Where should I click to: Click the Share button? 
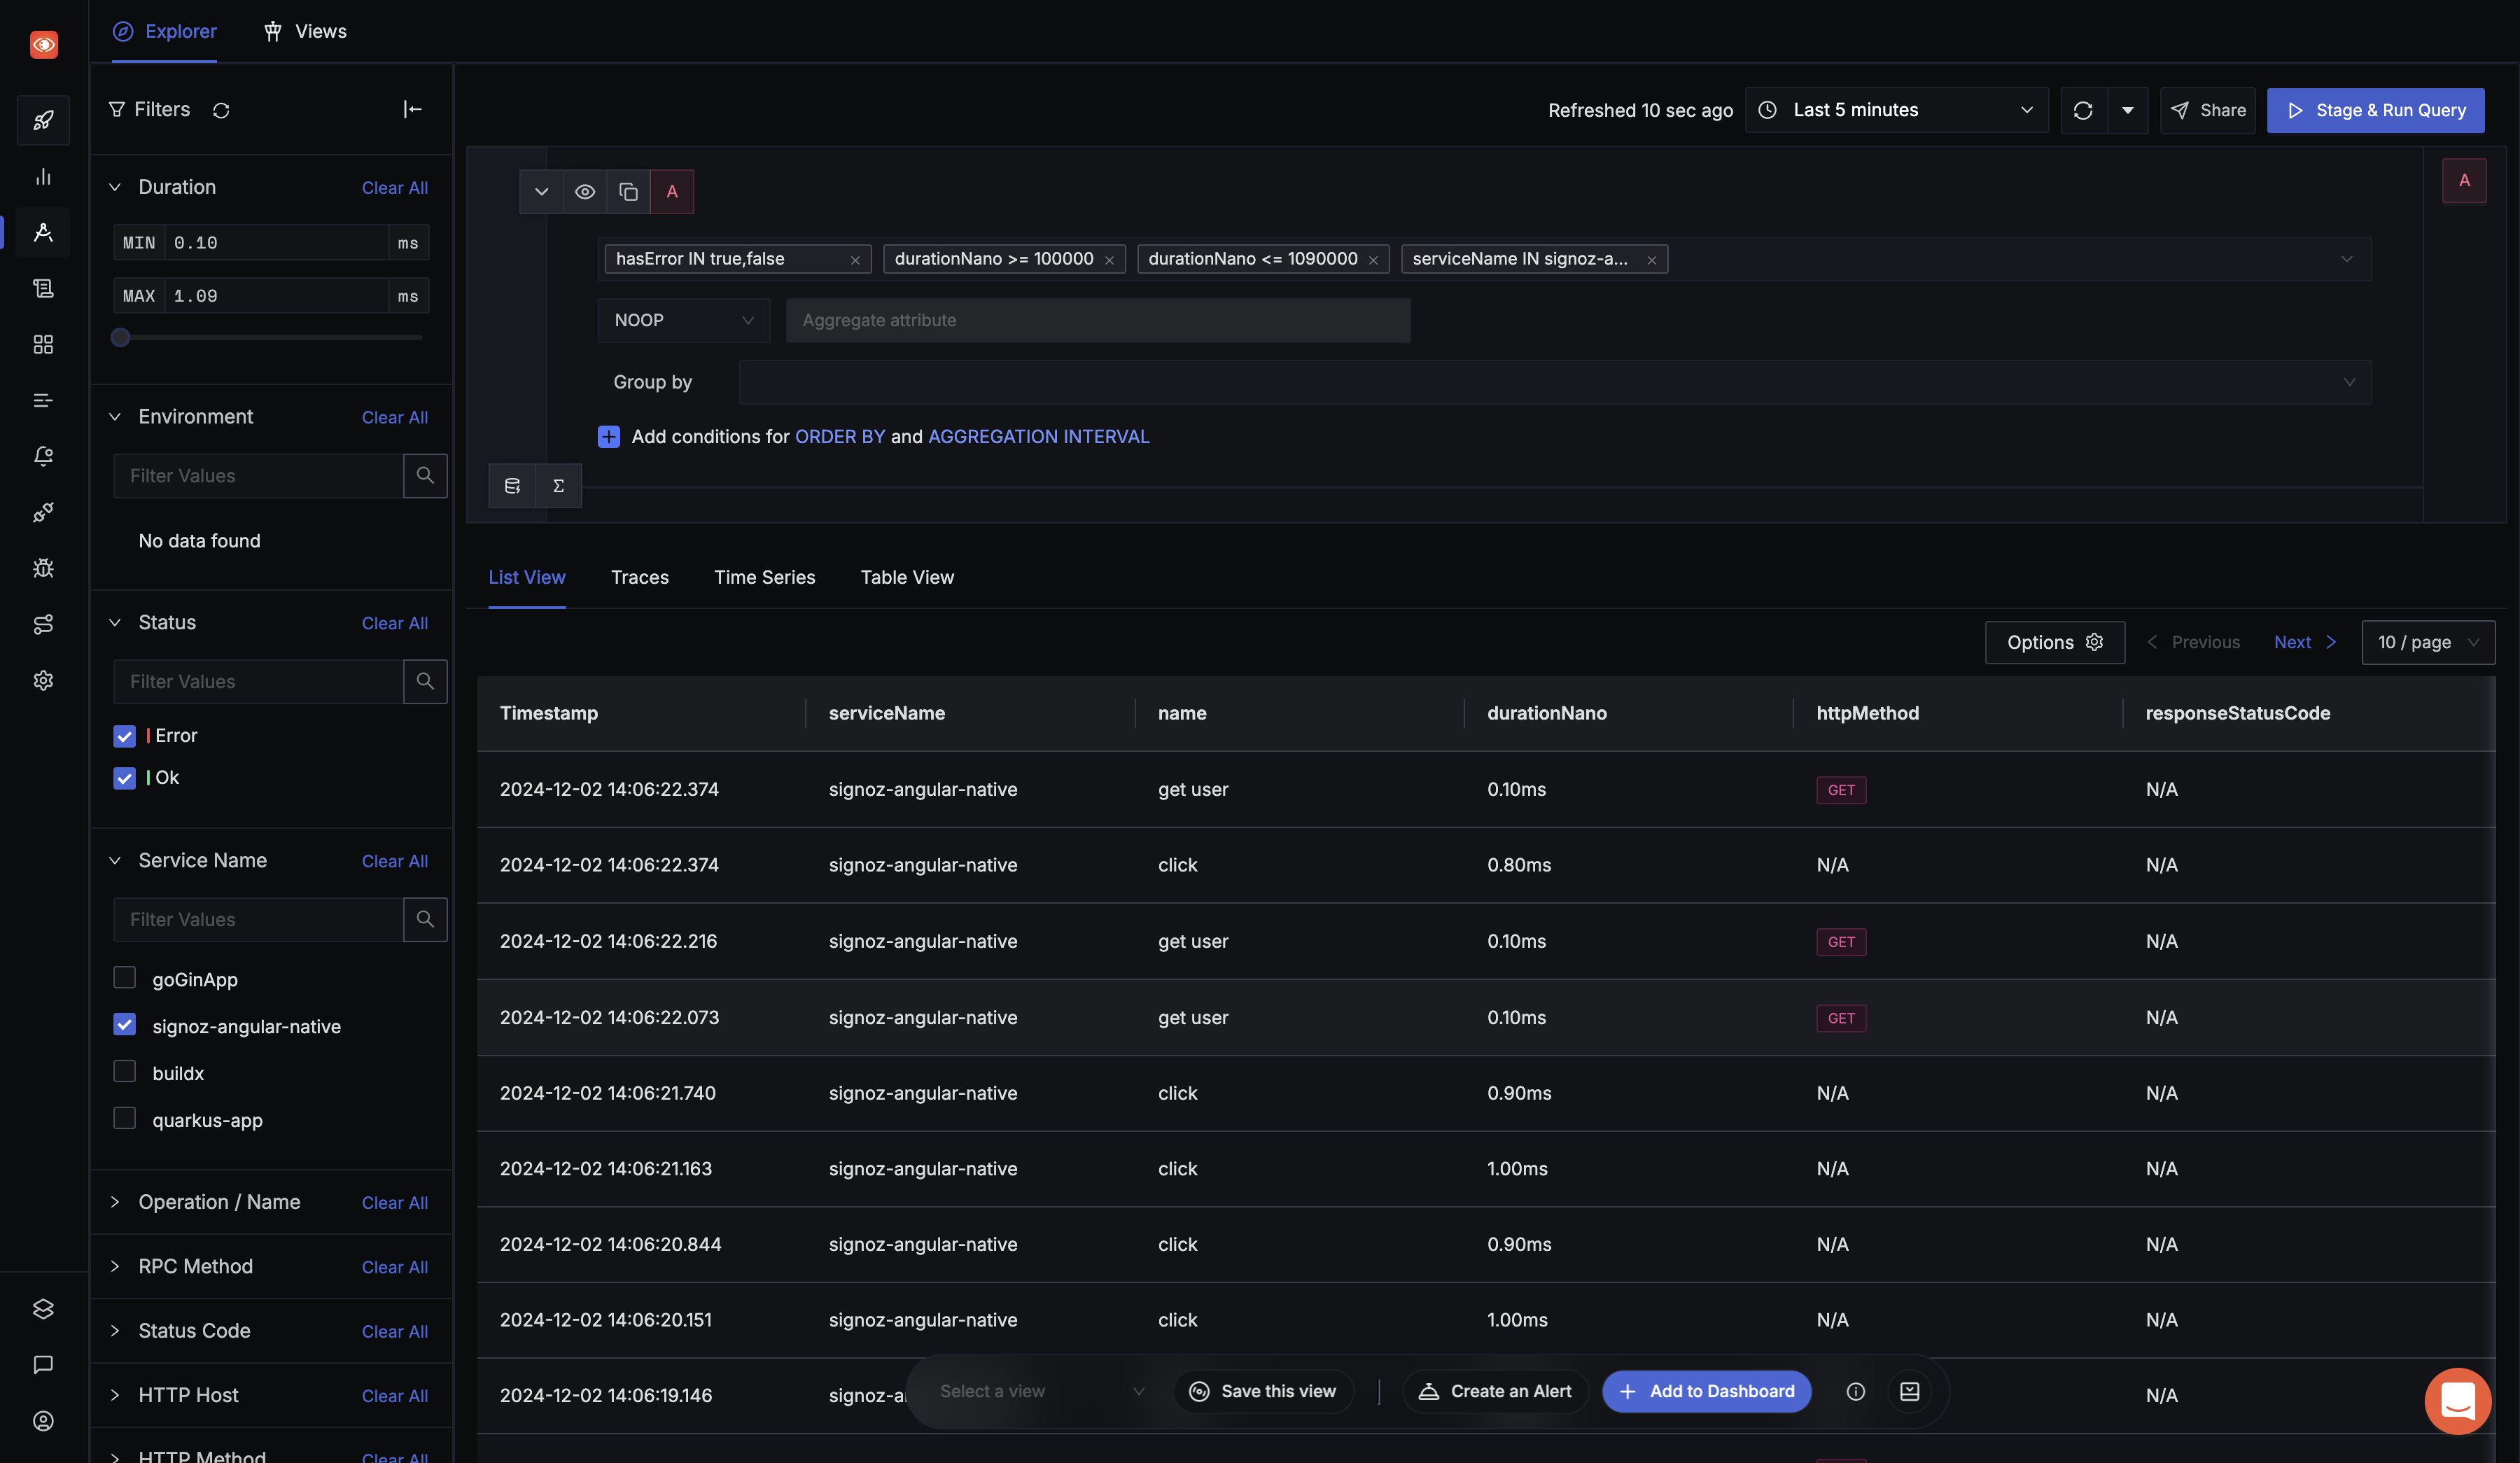tap(2207, 110)
